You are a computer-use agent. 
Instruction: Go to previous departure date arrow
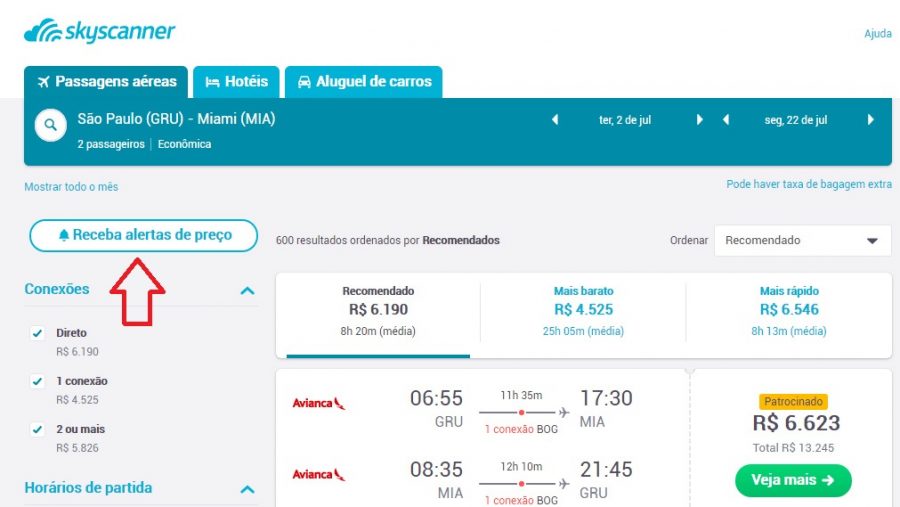555,120
